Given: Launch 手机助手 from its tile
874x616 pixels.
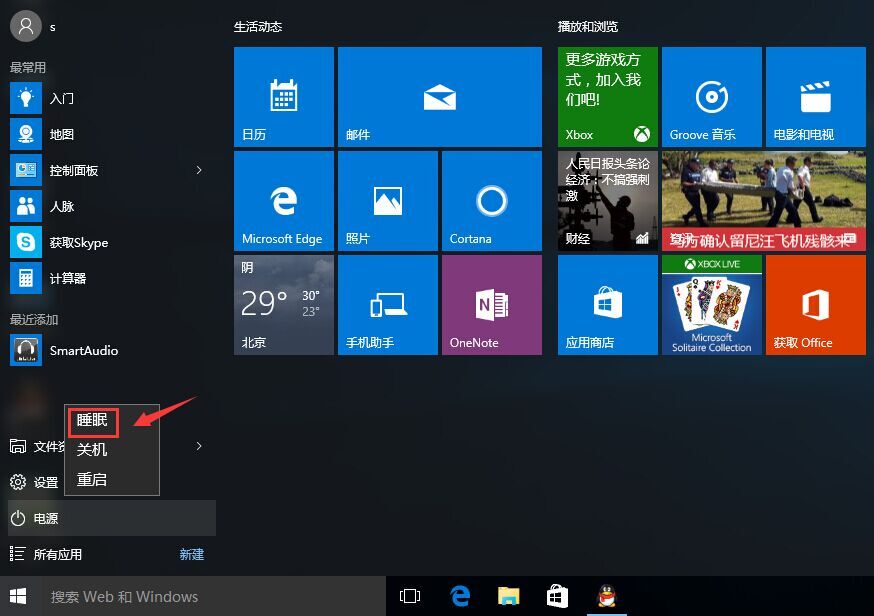Looking at the screenshot, I should point(387,304).
